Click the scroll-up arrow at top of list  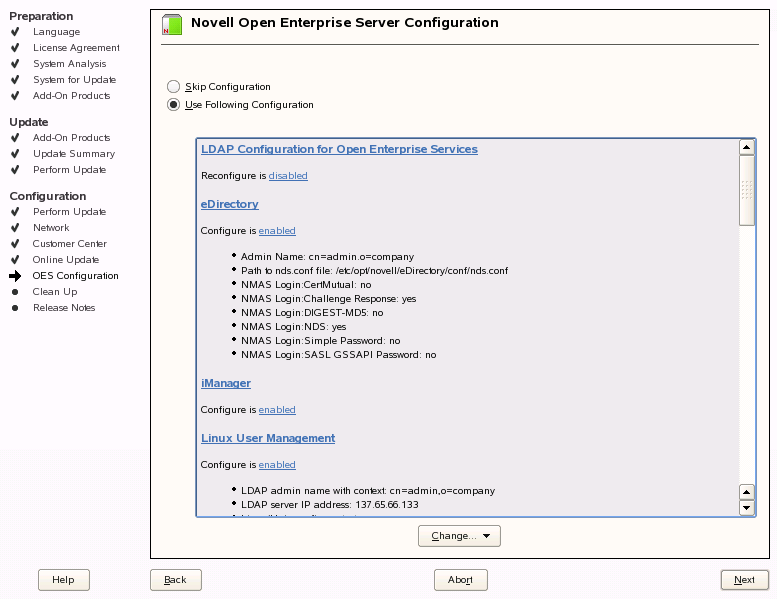(746, 148)
